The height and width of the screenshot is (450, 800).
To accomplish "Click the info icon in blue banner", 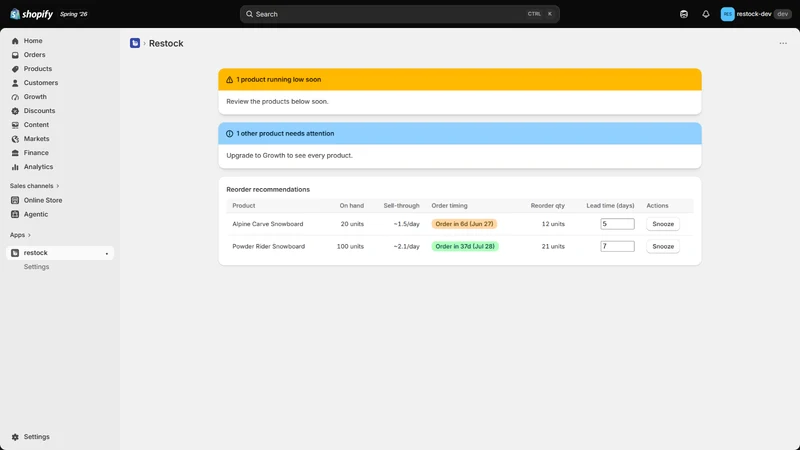I will click(230, 134).
